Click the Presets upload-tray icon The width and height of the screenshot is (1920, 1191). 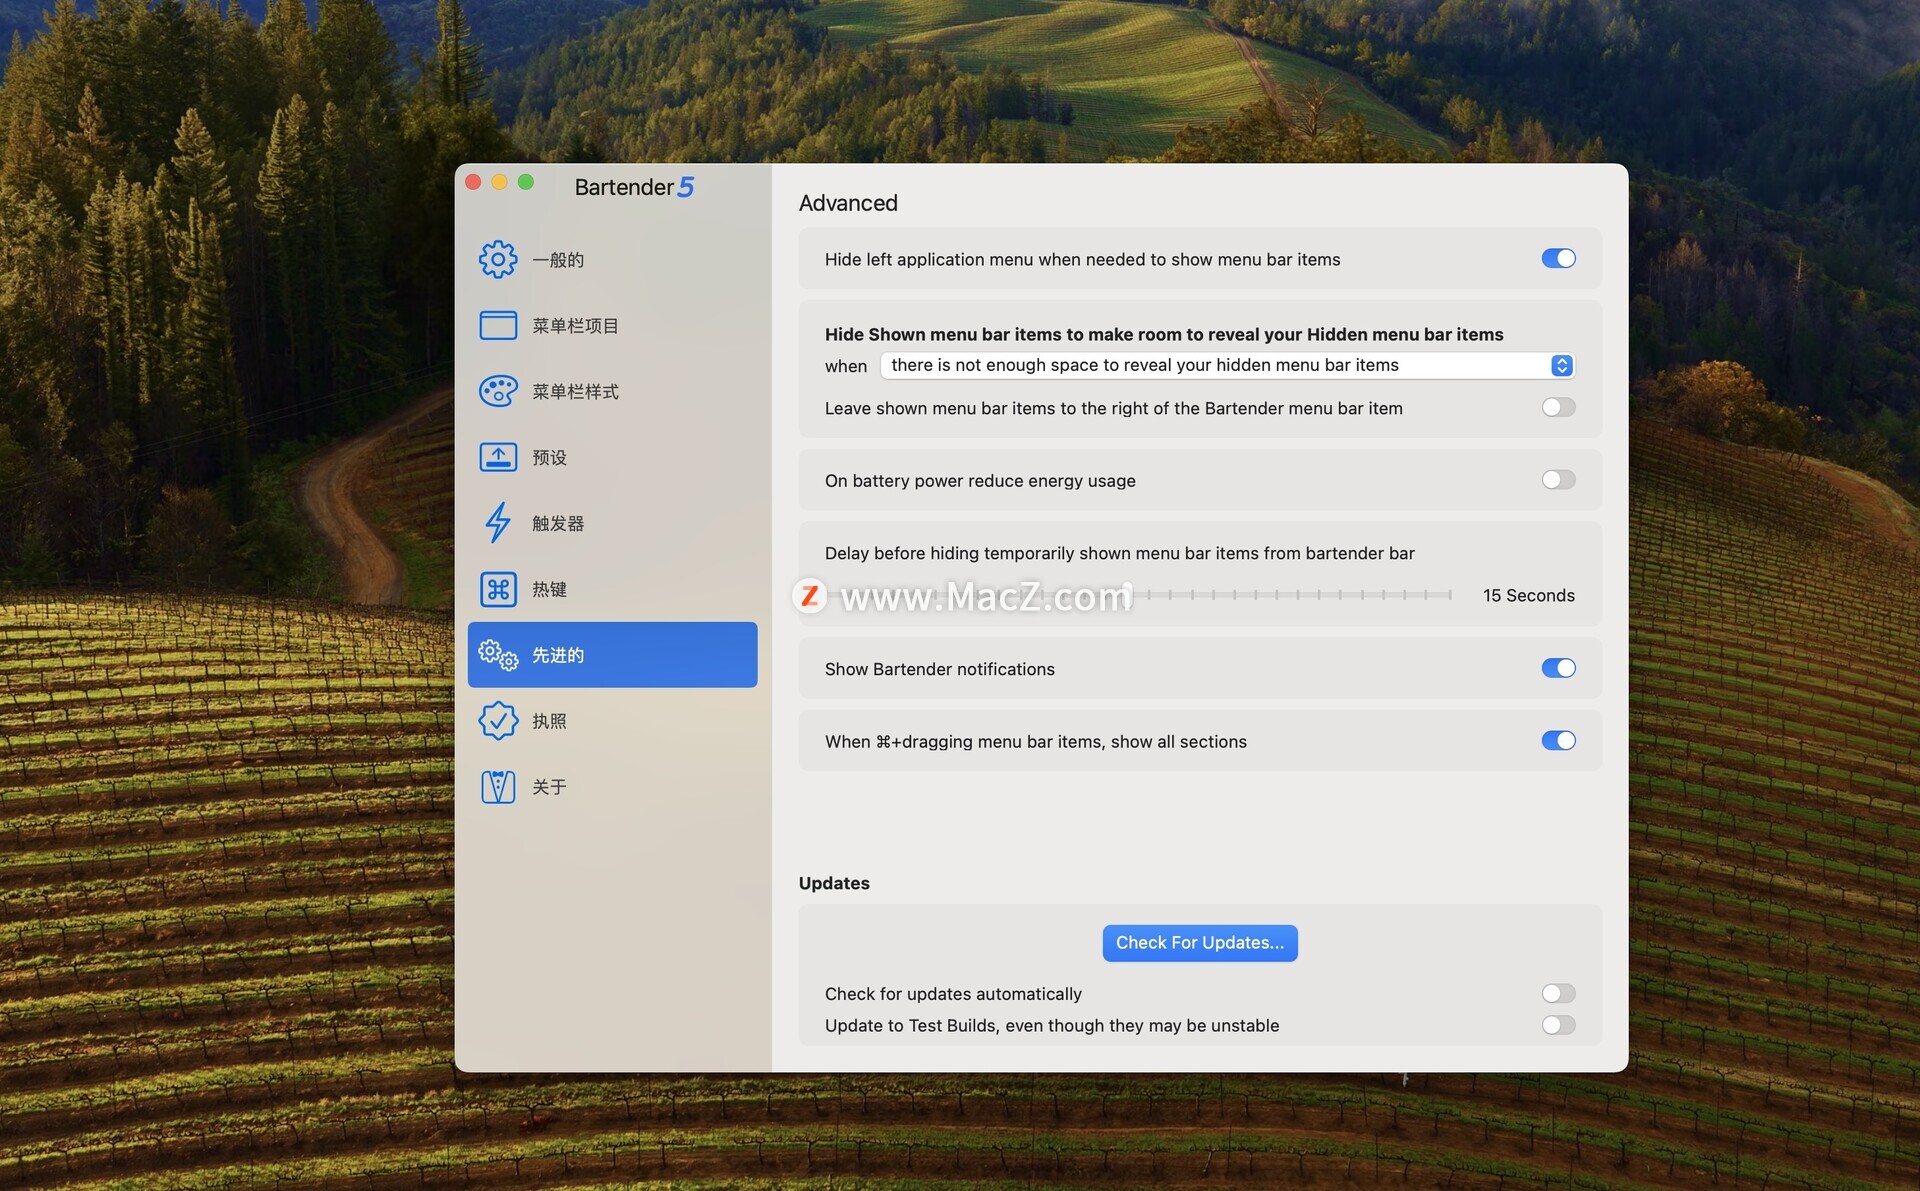click(498, 457)
